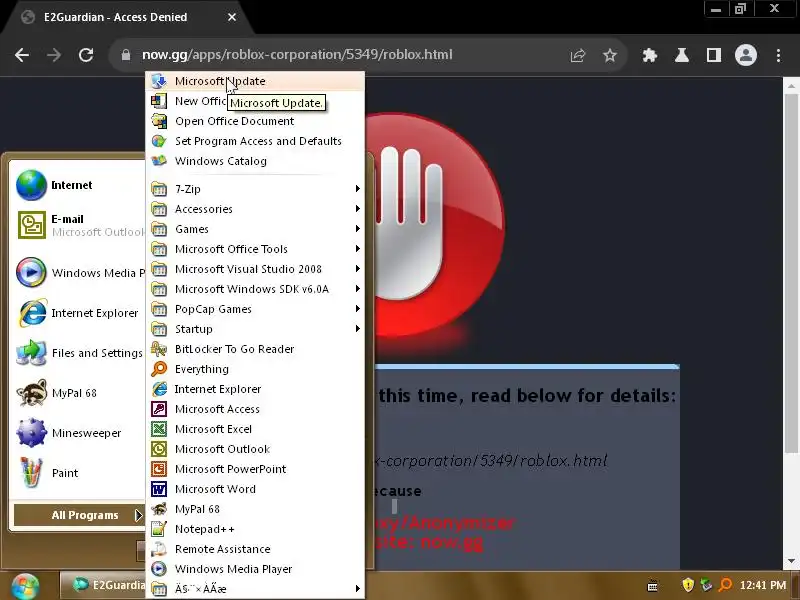Close the E2Guardian - Access Denied tab
The width and height of the screenshot is (800, 600).
click(x=232, y=17)
